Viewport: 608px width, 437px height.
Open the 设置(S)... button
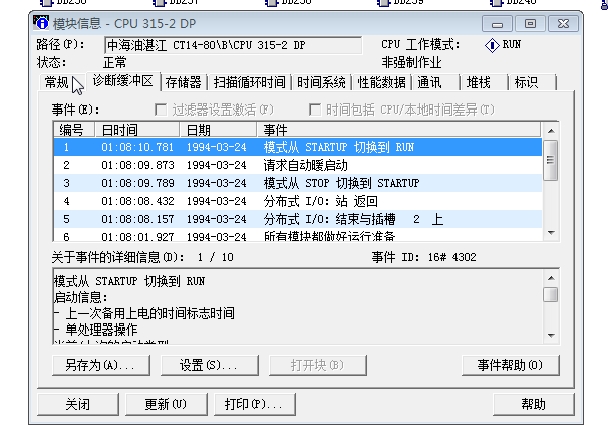coord(209,365)
